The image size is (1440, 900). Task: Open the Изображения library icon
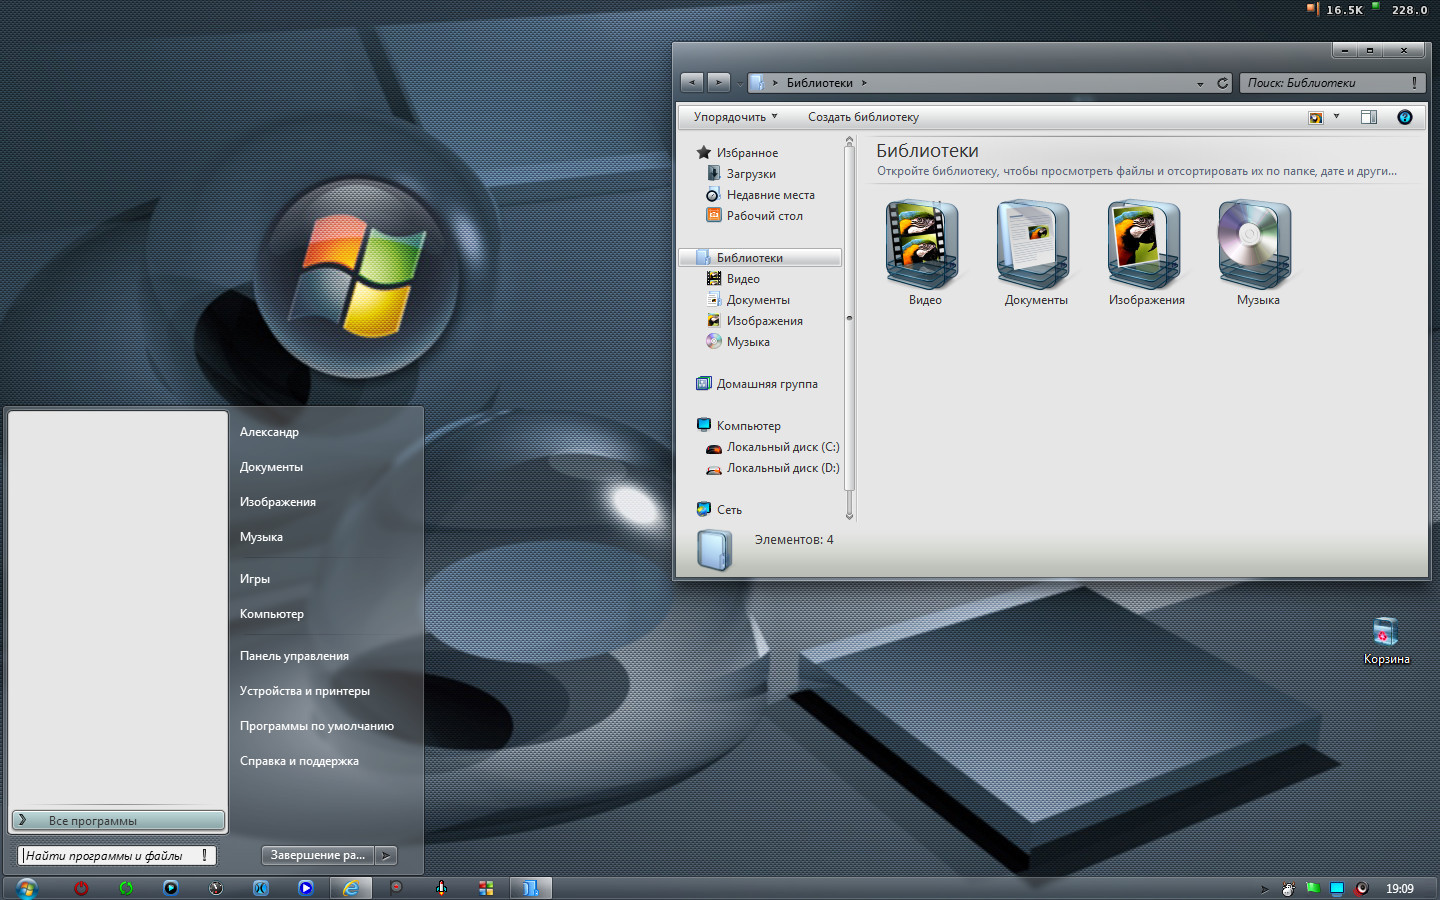pos(1145,245)
